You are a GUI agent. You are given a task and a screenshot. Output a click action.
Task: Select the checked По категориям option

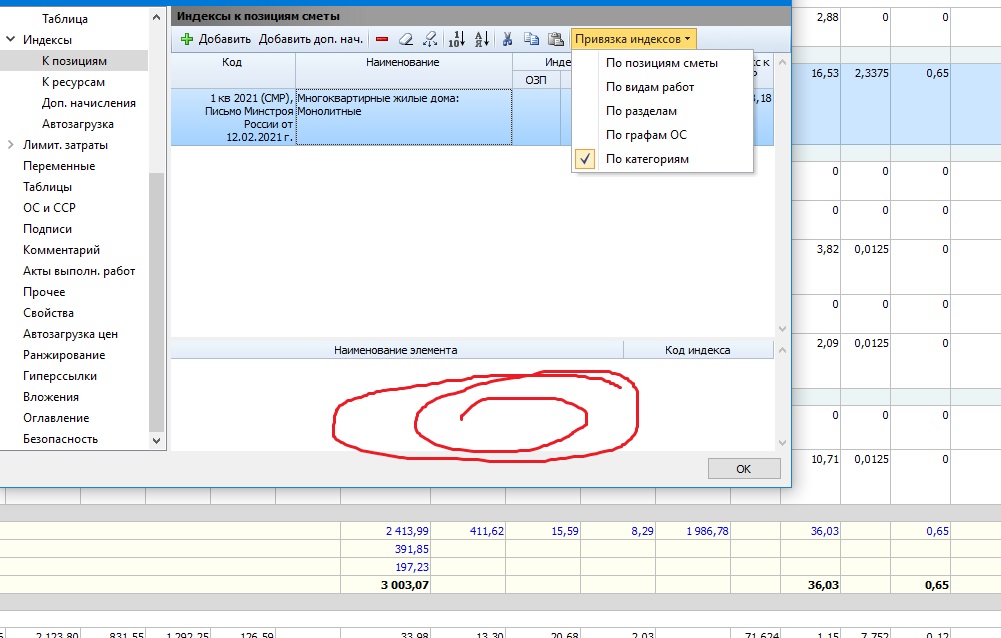coord(647,159)
